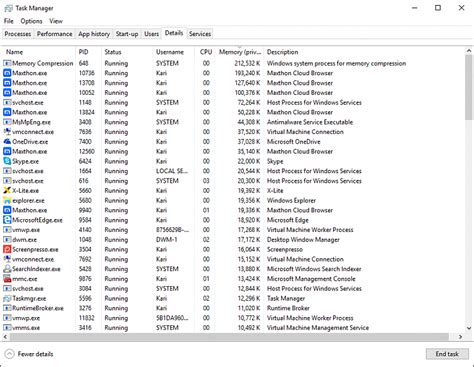Click the horizontal scrollbar right arrow
Viewport: 474px width, 367px height.
coord(460,337)
